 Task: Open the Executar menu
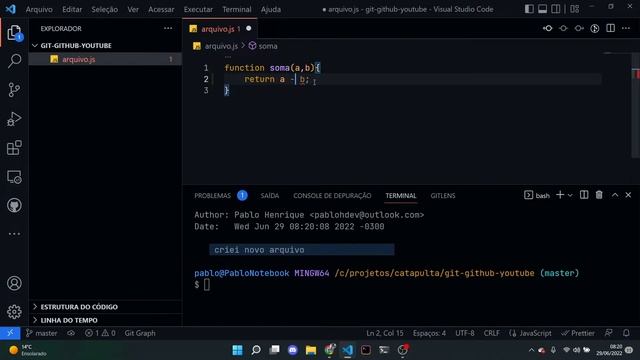(x=198, y=9)
